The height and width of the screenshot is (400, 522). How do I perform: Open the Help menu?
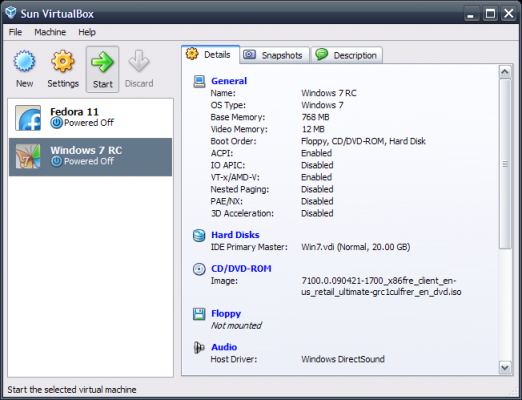(x=87, y=32)
